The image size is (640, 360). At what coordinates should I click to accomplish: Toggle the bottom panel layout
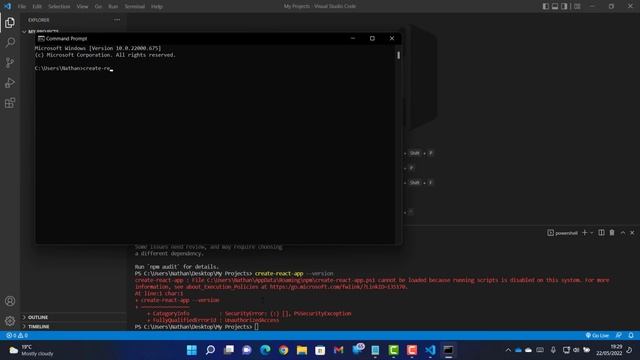[555, 6]
